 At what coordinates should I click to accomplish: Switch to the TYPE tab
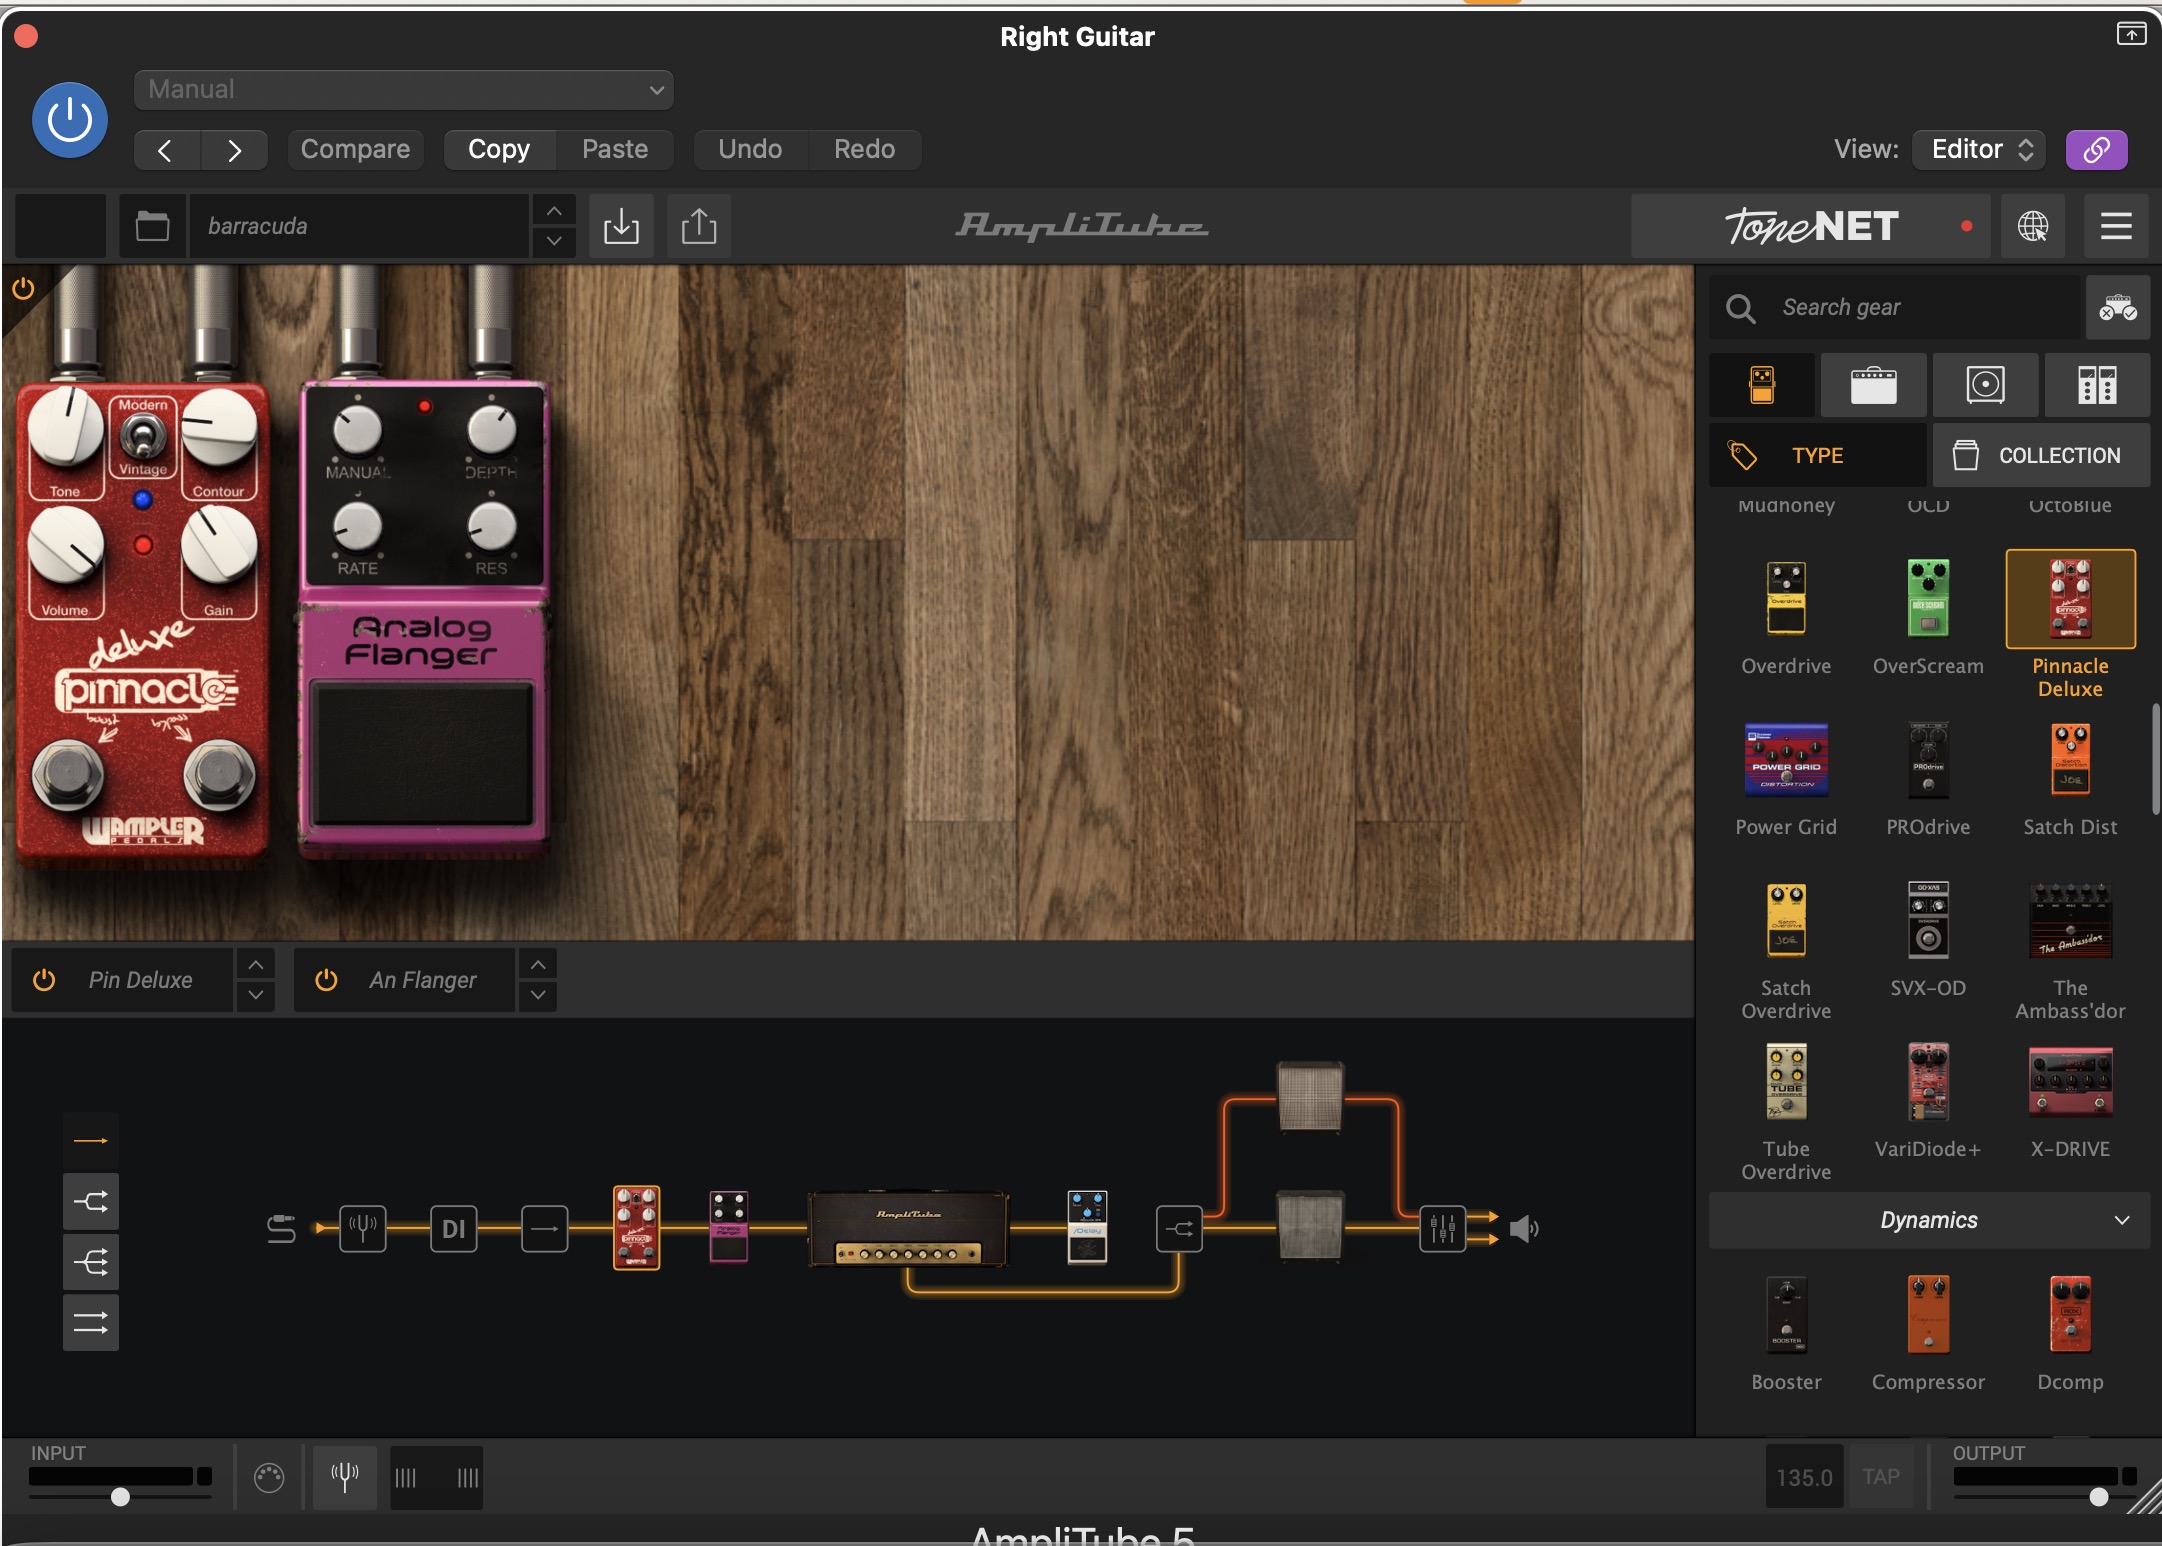[1817, 455]
